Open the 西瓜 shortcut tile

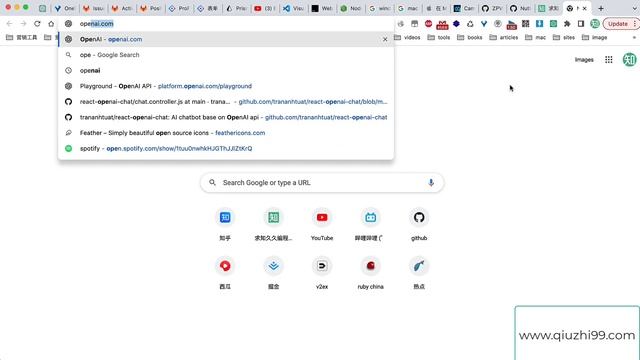point(225,273)
